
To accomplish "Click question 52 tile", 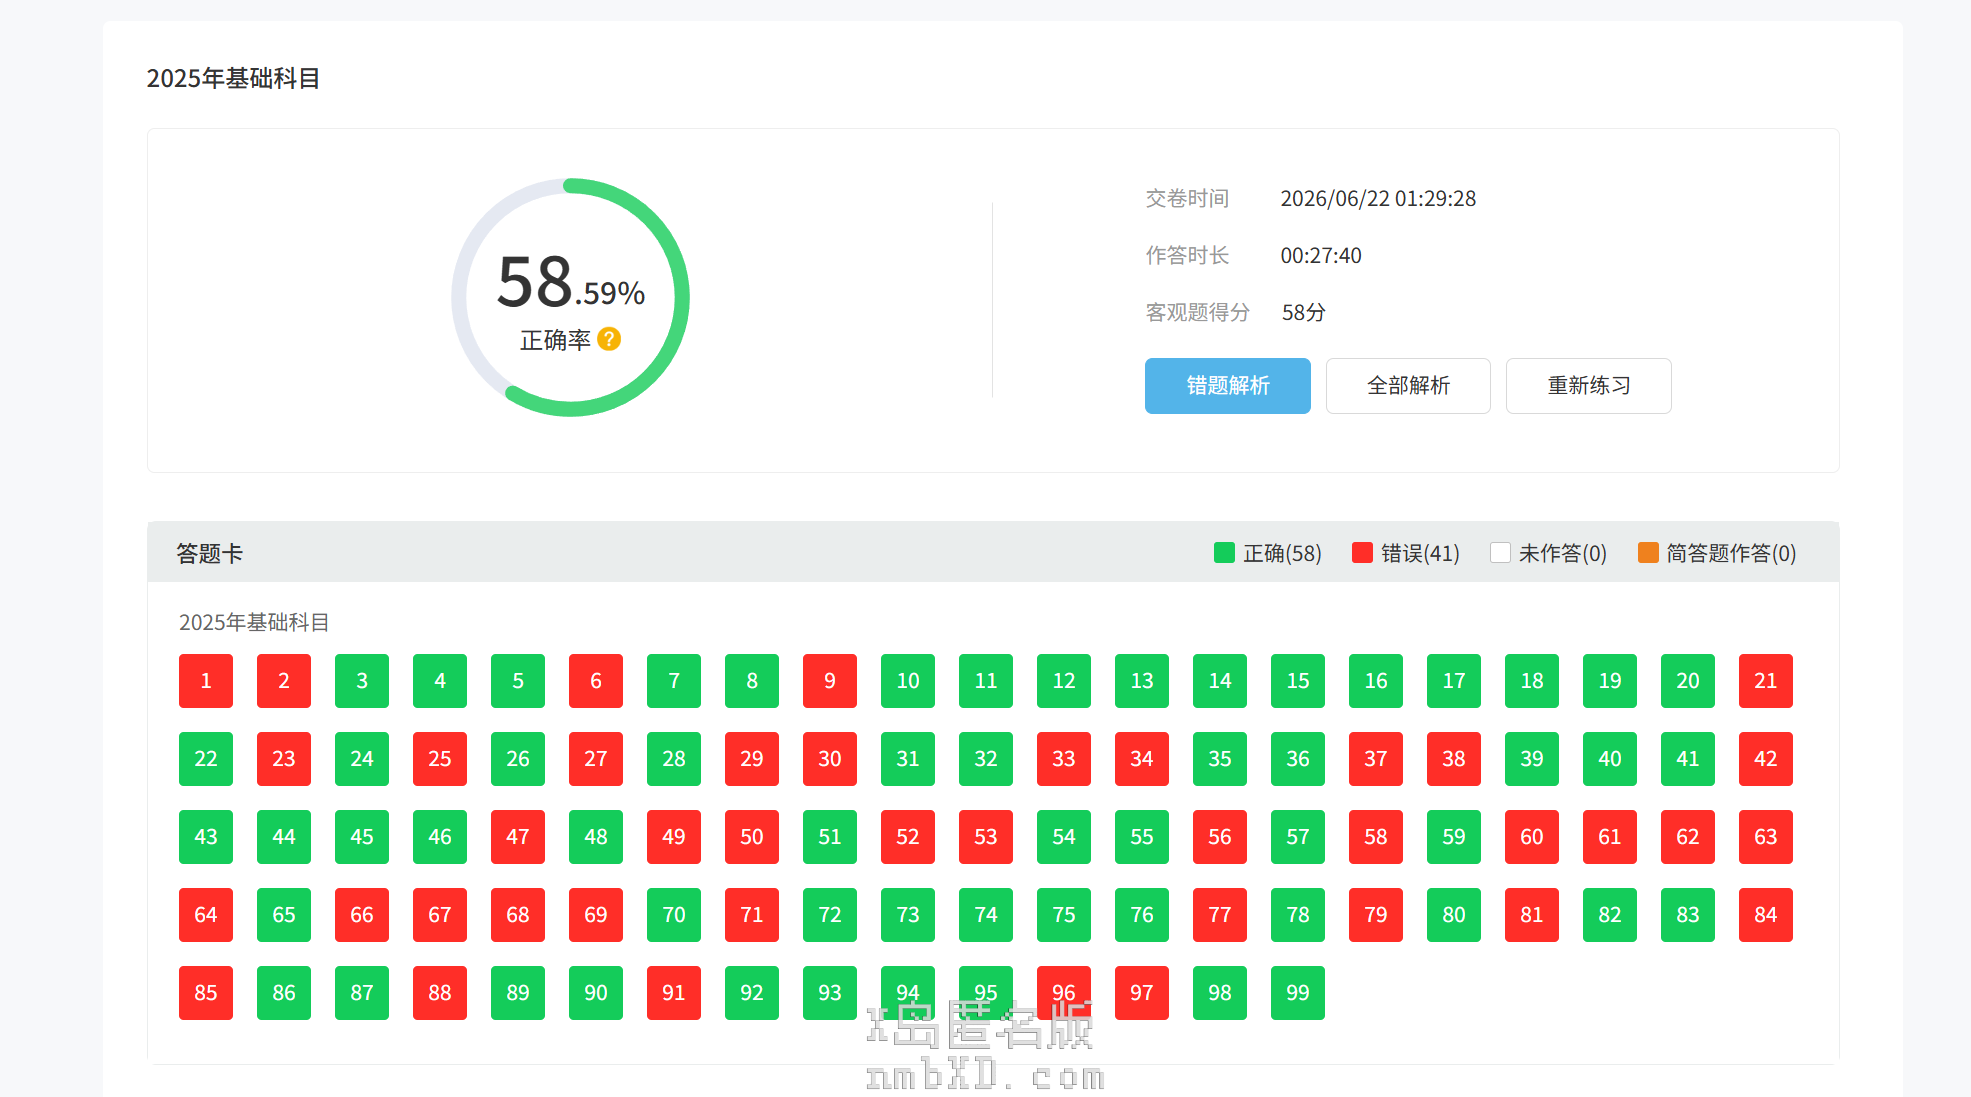I will (908, 837).
